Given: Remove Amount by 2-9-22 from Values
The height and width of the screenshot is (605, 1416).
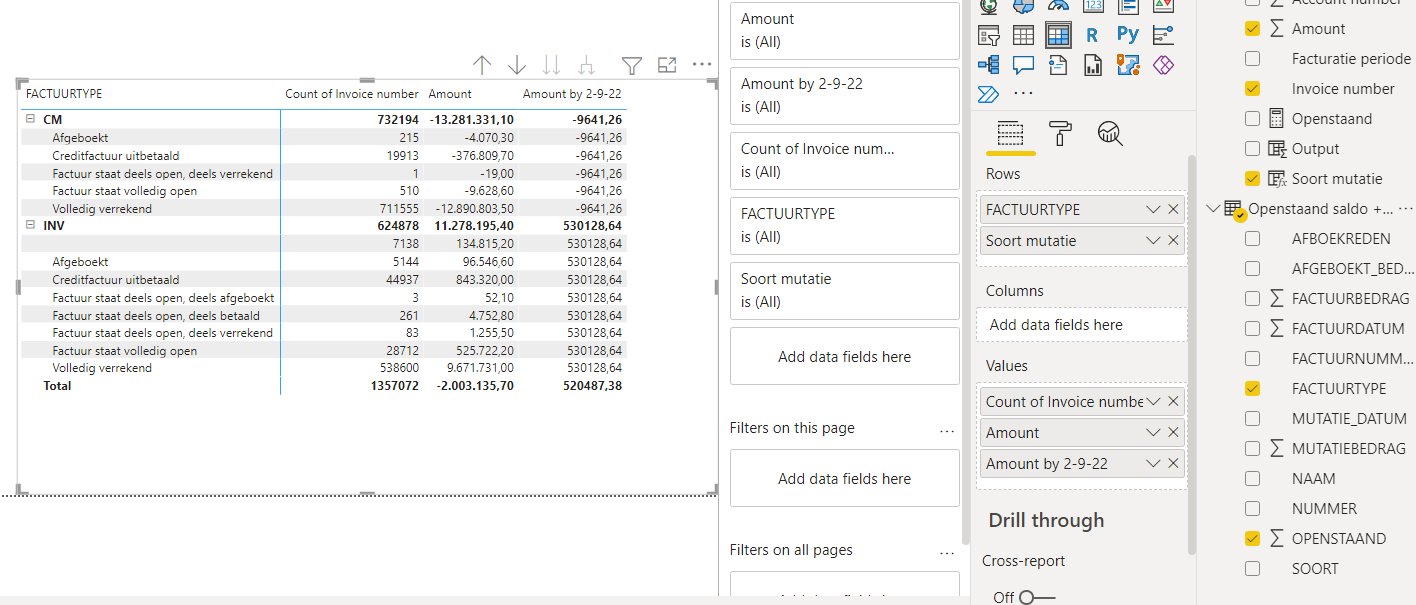Looking at the screenshot, I should tap(1173, 464).
